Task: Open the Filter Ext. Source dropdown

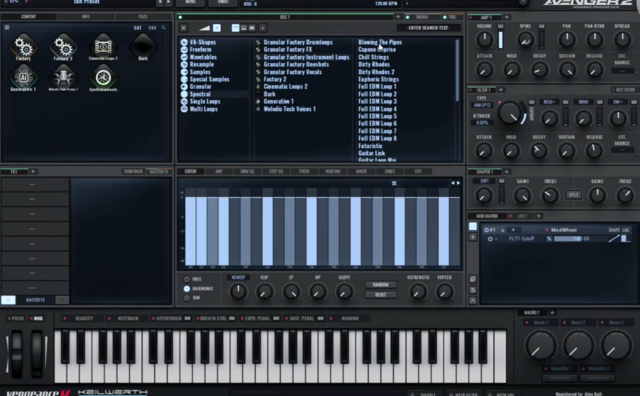Action: (622, 150)
